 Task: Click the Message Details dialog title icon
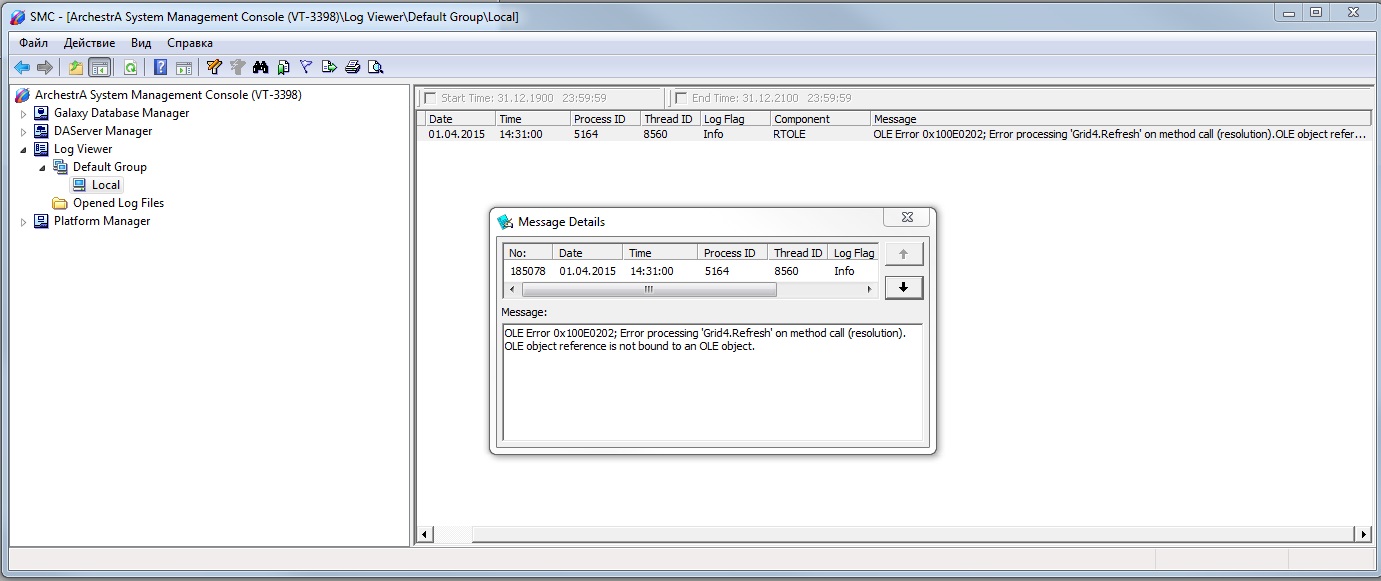tap(505, 222)
